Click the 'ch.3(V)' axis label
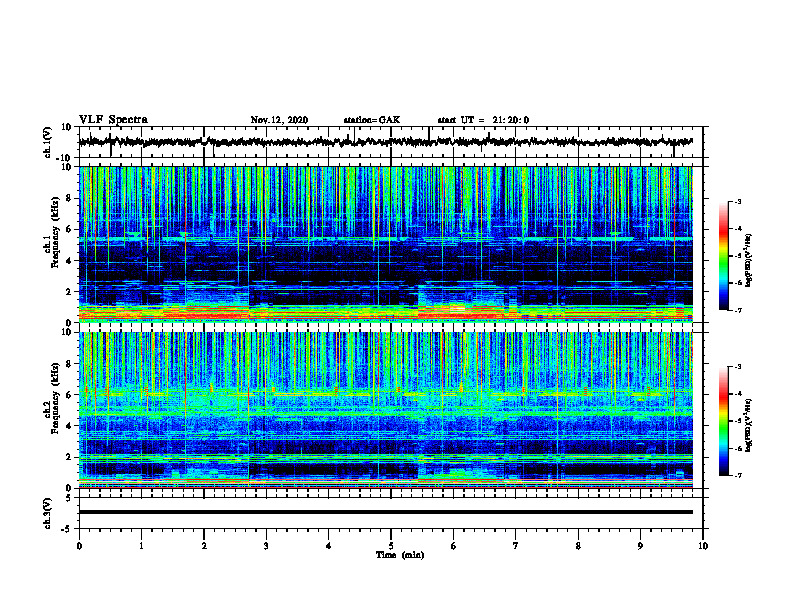This screenshot has width=792, height=612. click(48, 514)
